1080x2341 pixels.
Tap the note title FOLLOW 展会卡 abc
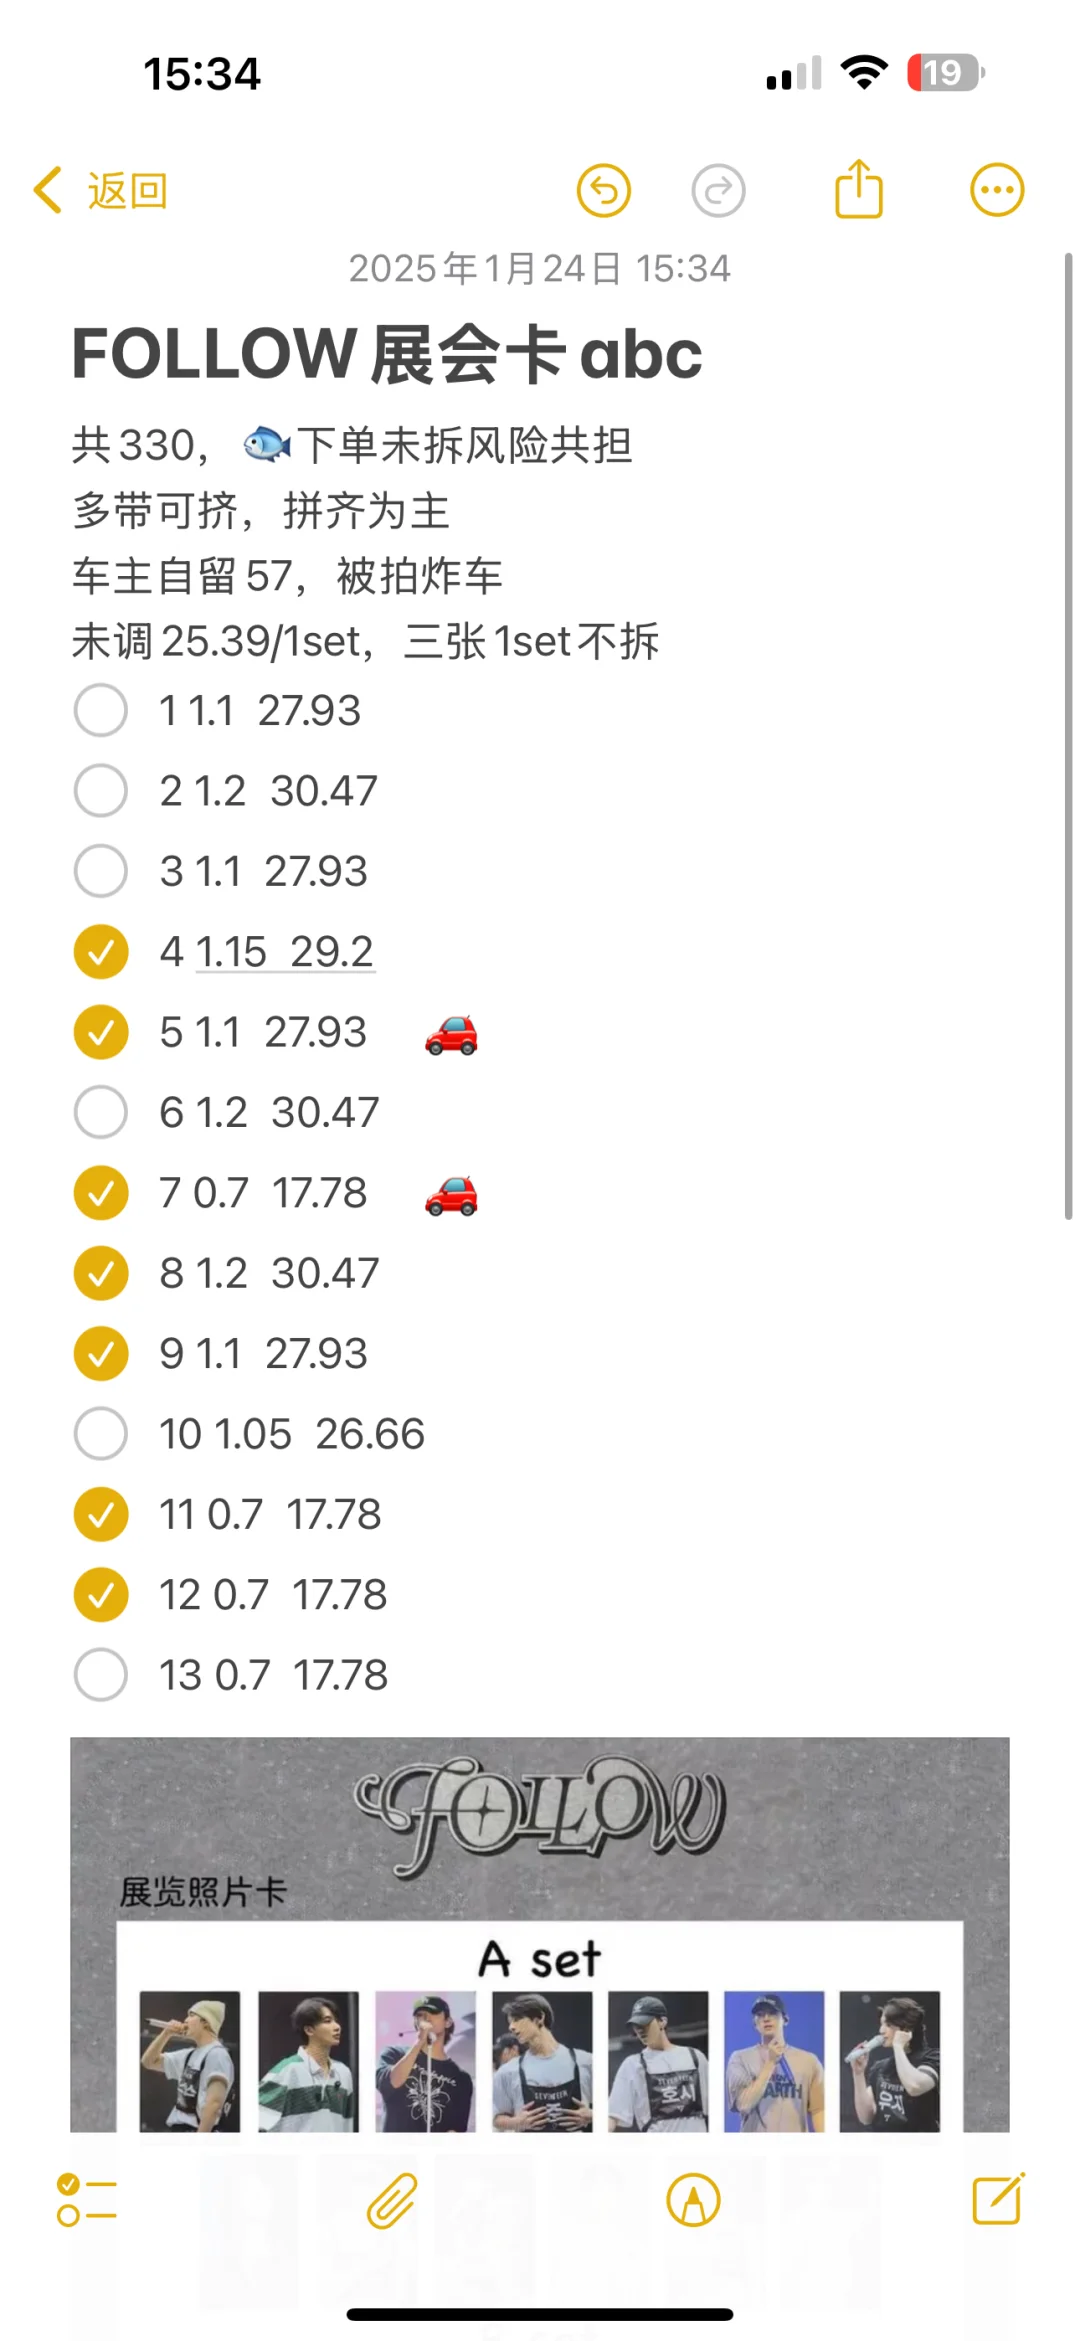pos(387,354)
